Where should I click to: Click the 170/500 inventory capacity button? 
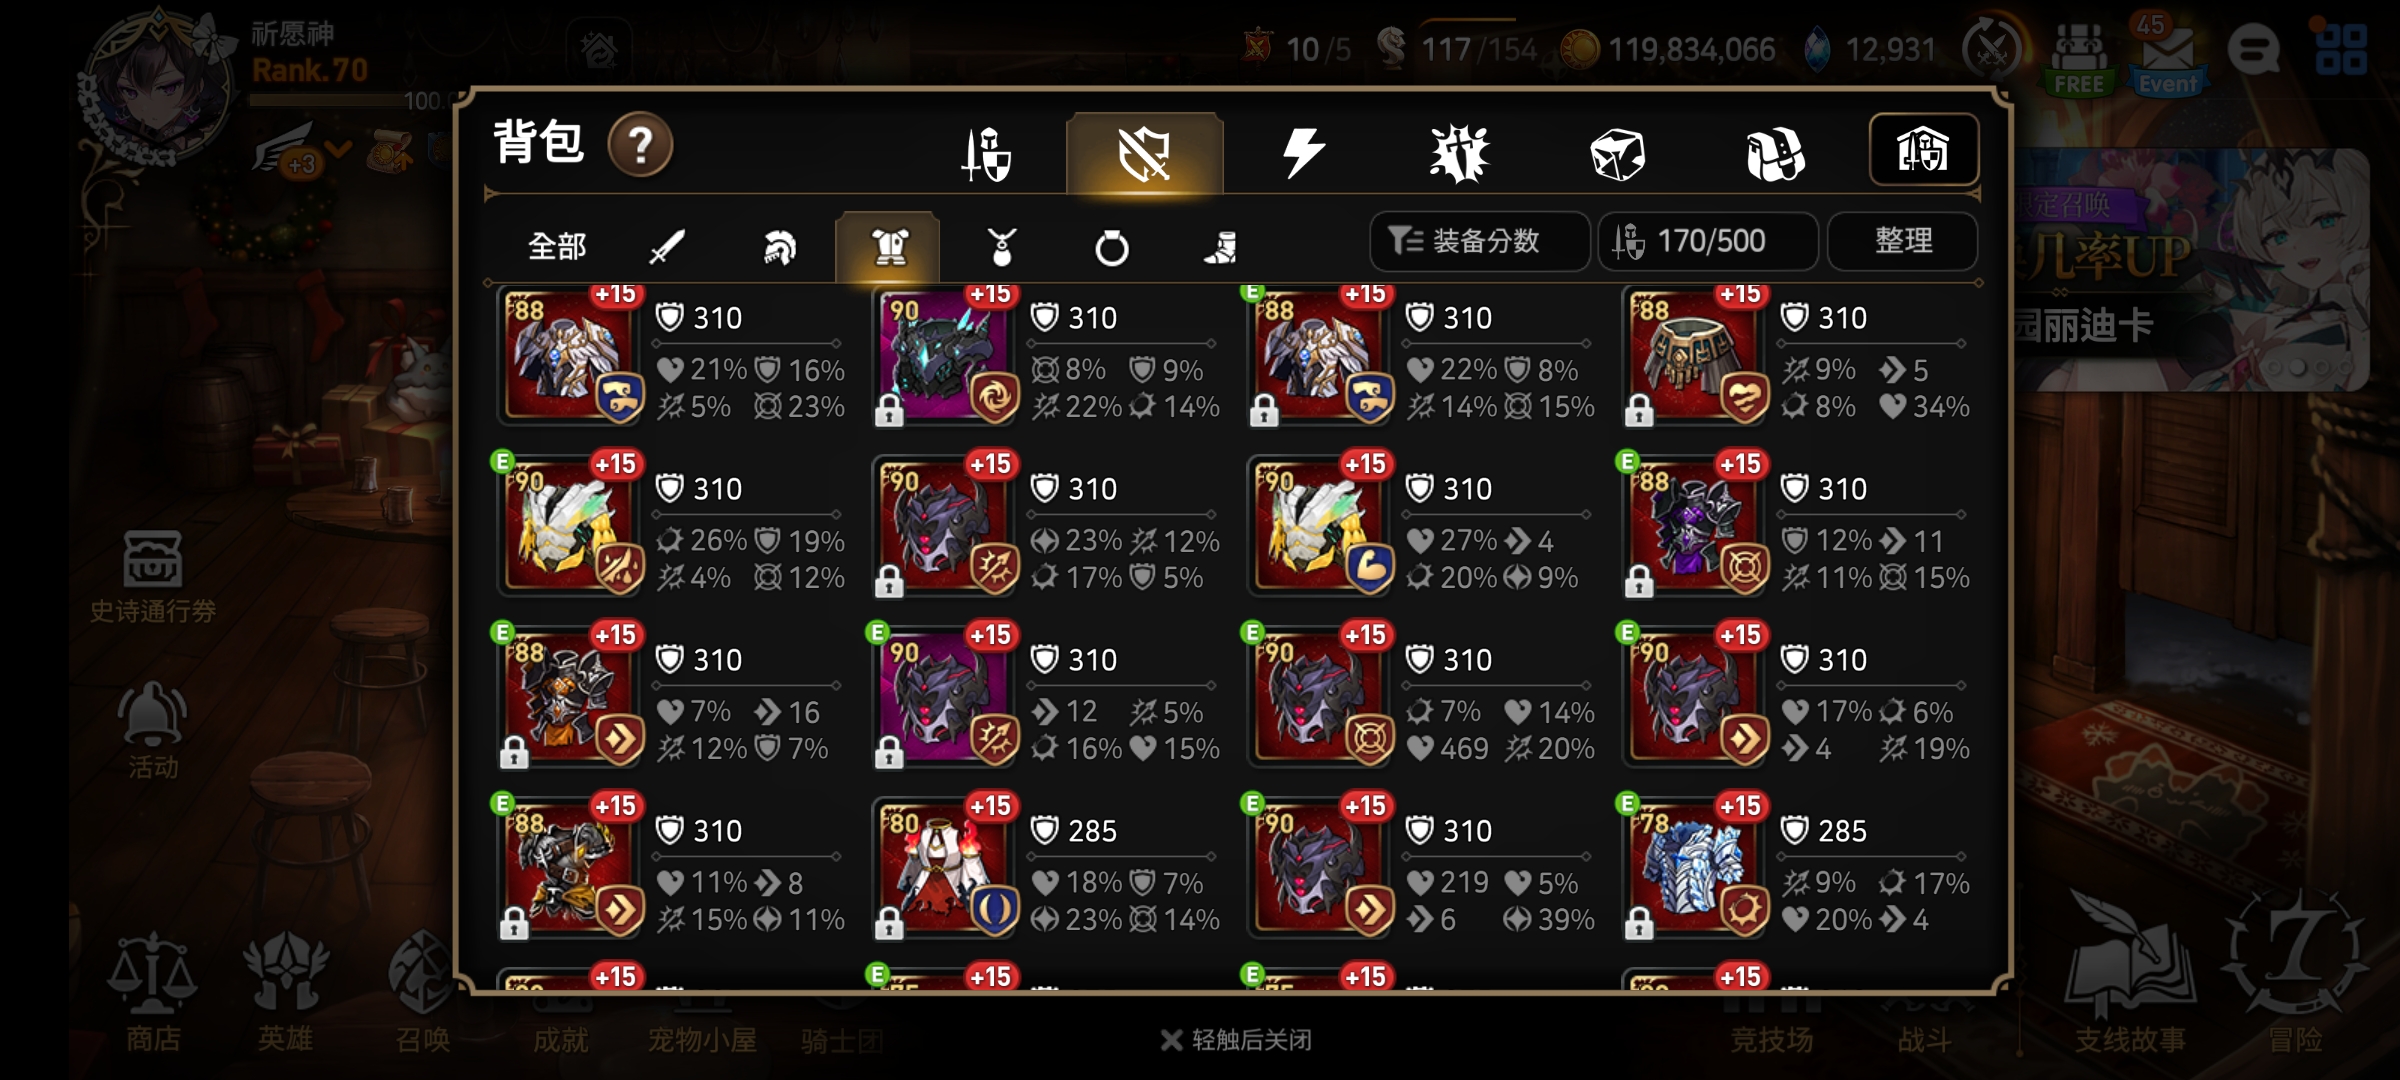pos(1708,241)
